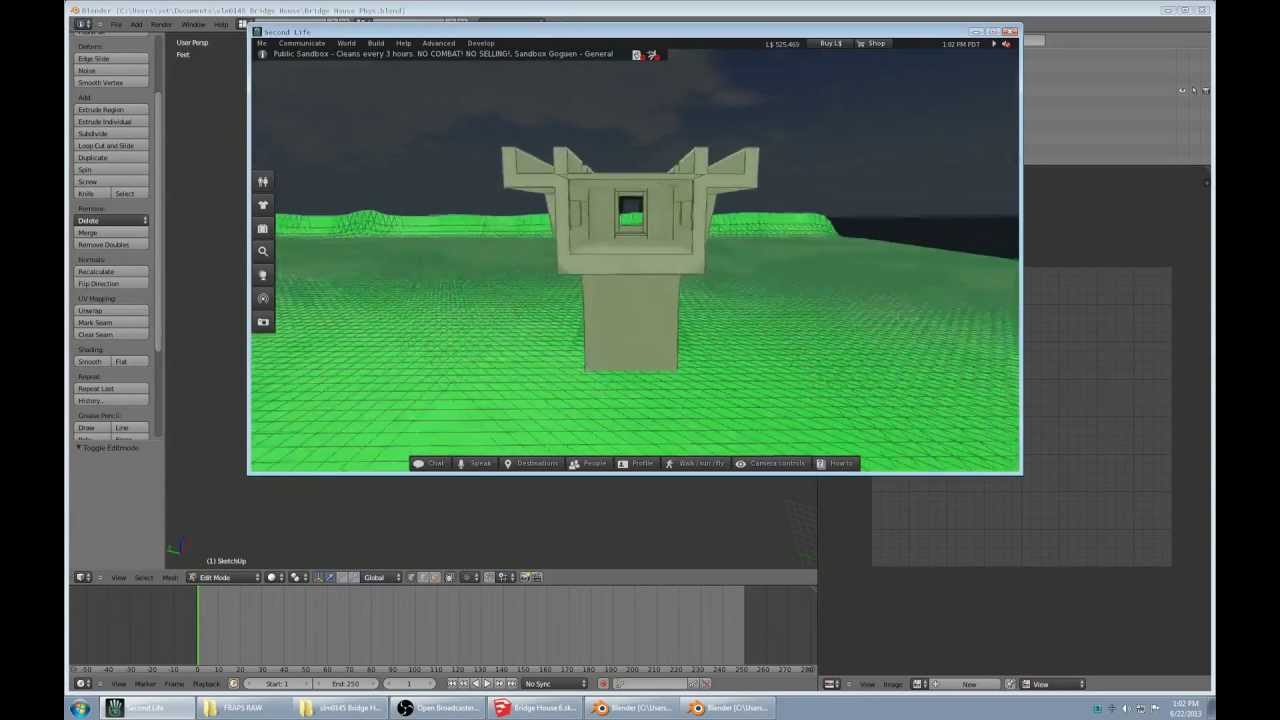
Task: Click the search magnifier icon in Second Life sidebar
Action: pos(263,252)
